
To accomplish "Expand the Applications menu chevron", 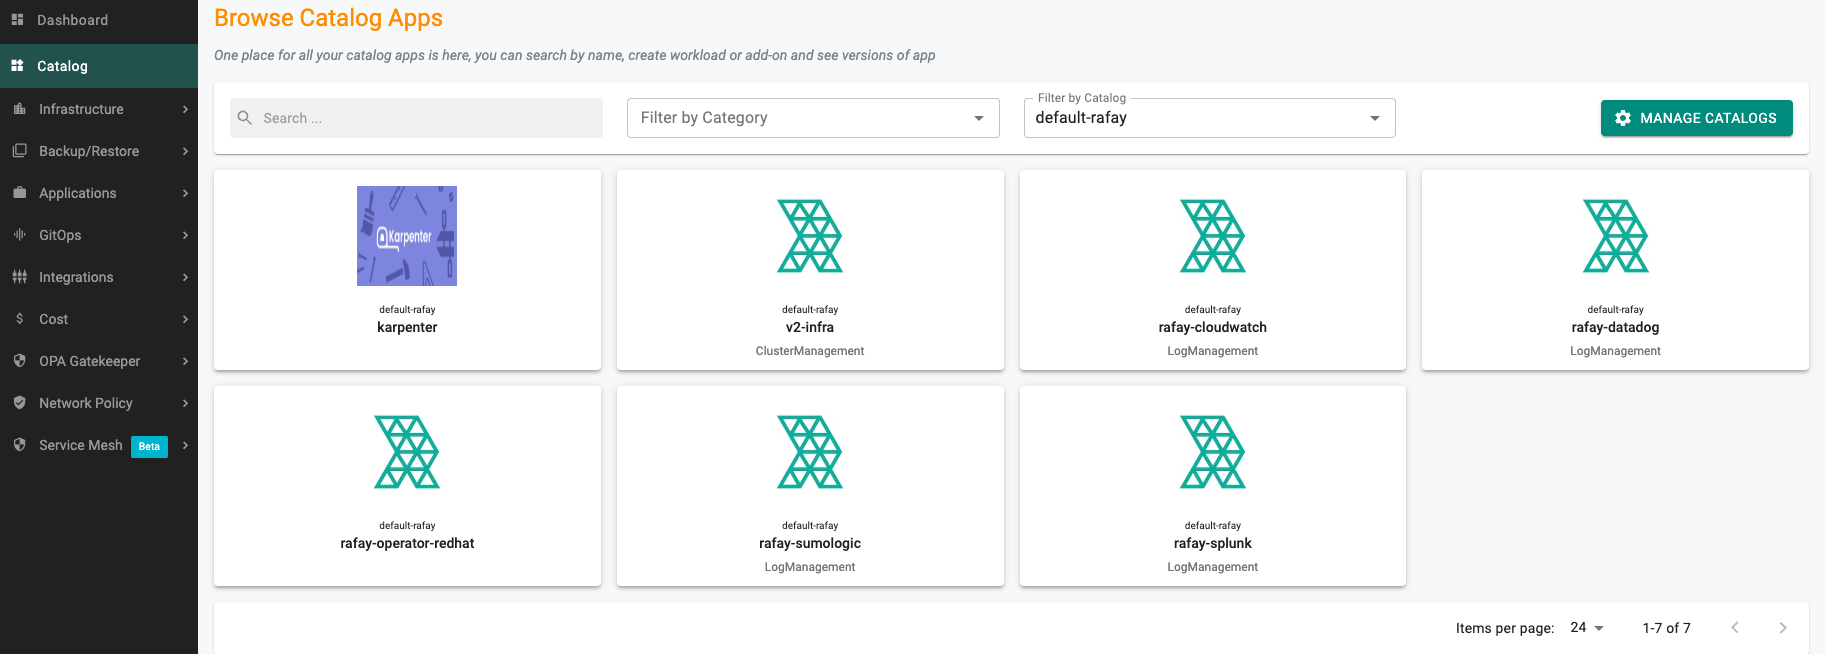I will pyautogui.click(x=185, y=193).
